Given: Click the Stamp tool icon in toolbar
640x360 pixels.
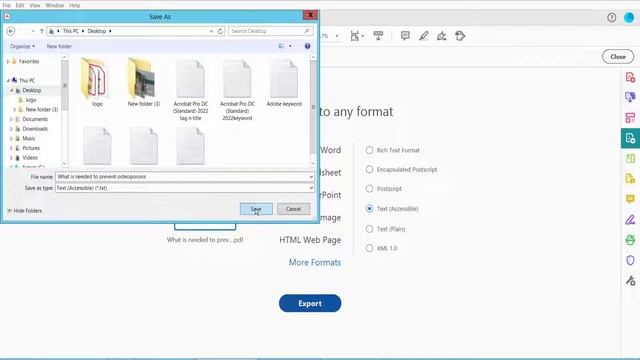Looking at the screenshot, I should coord(460,36).
